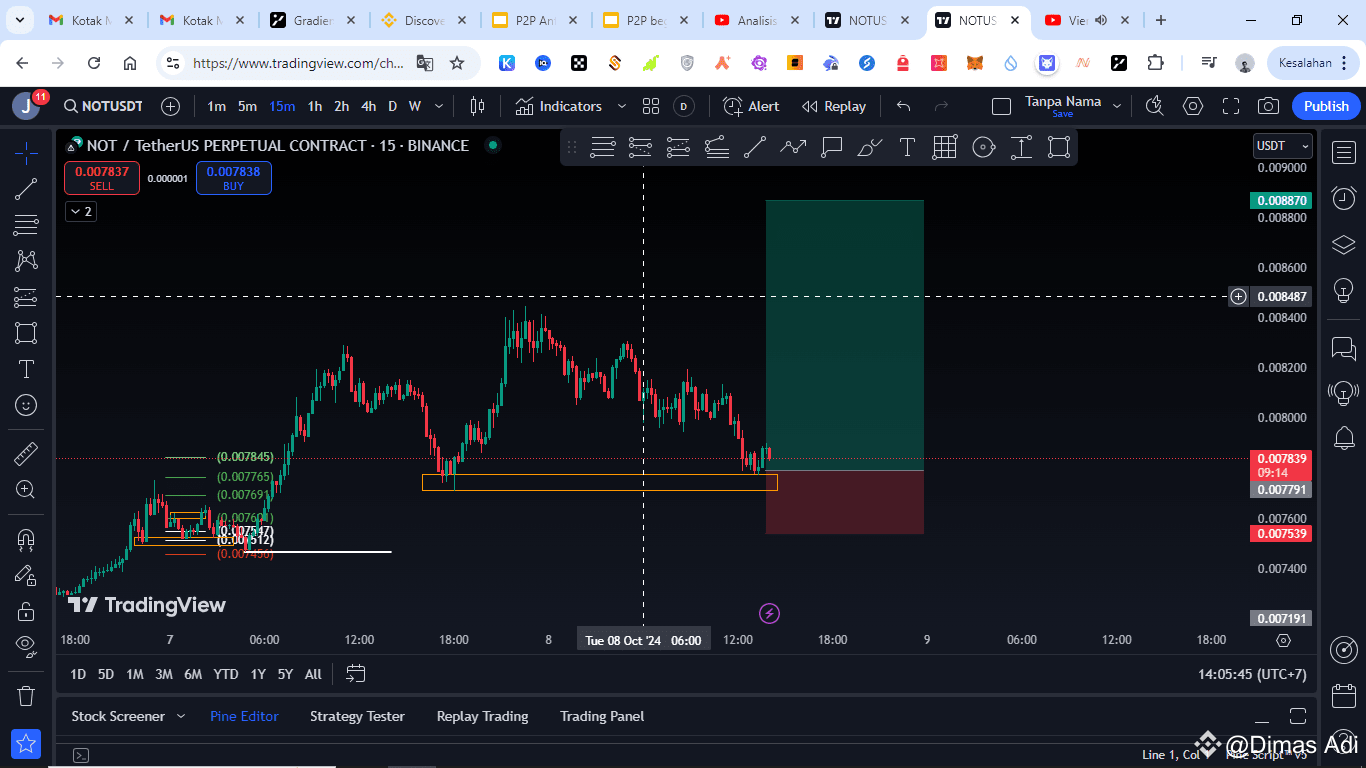Select the Trend Line drawing tool
Viewport: 1366px width, 768px height.
click(26, 190)
